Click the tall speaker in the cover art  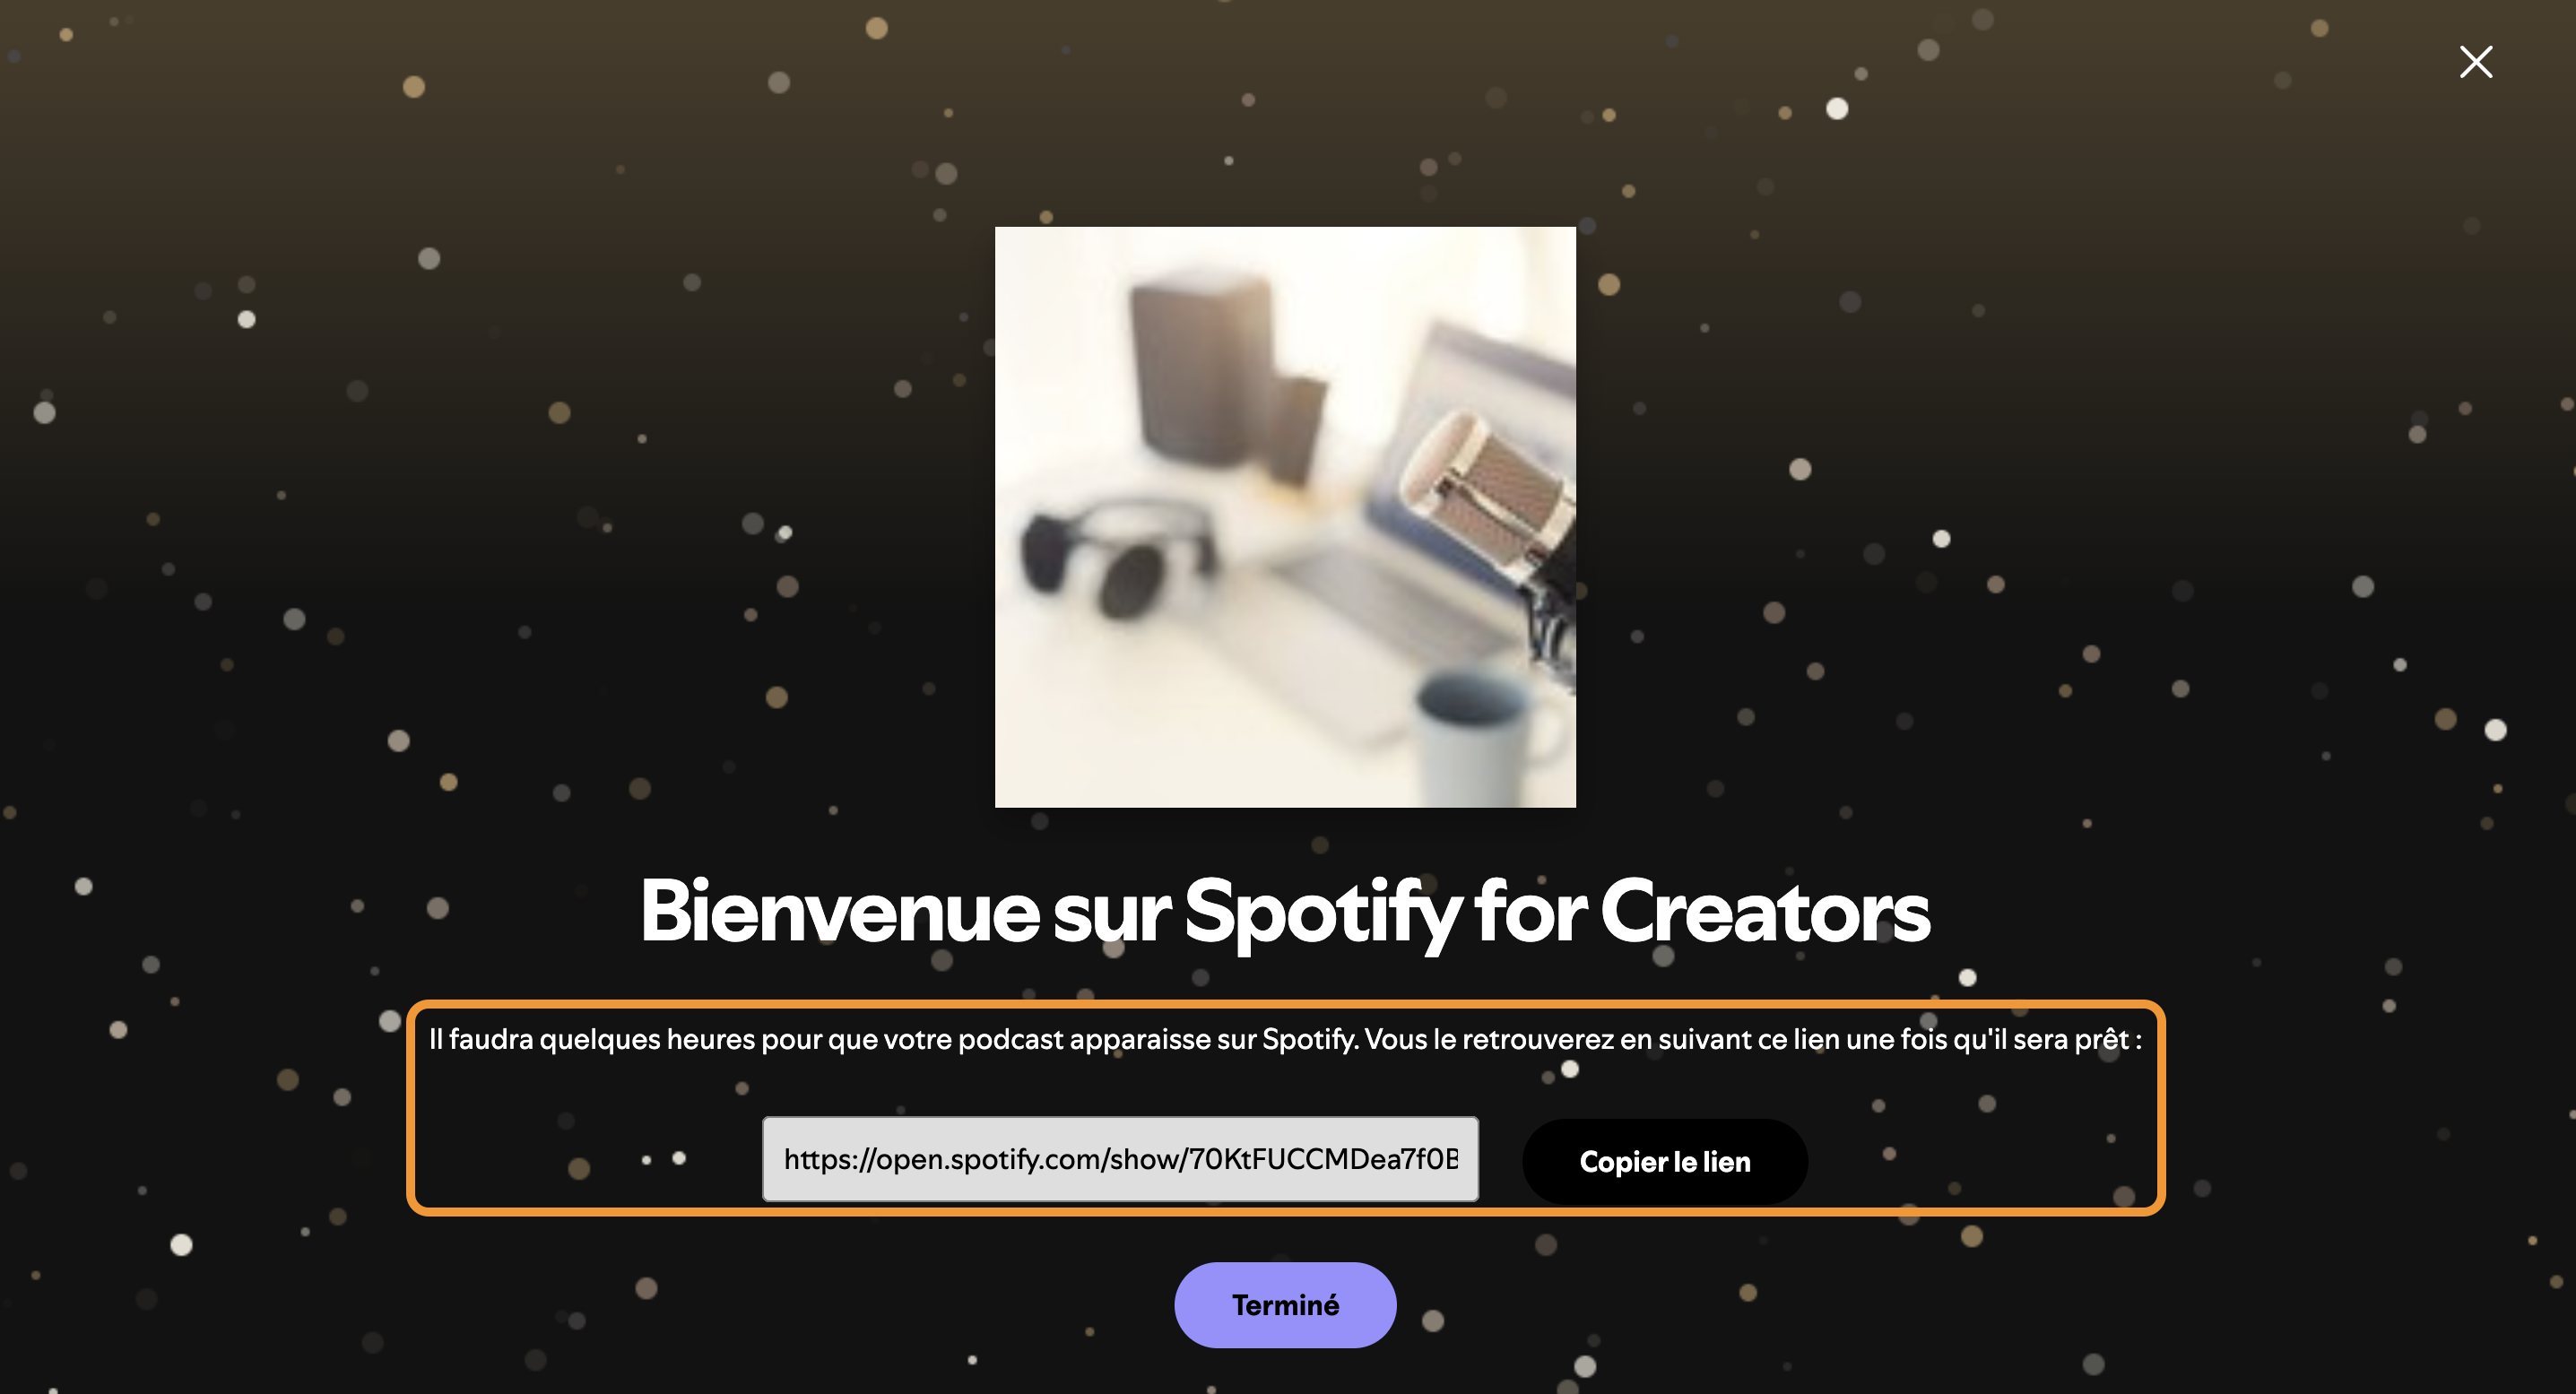[1200, 370]
